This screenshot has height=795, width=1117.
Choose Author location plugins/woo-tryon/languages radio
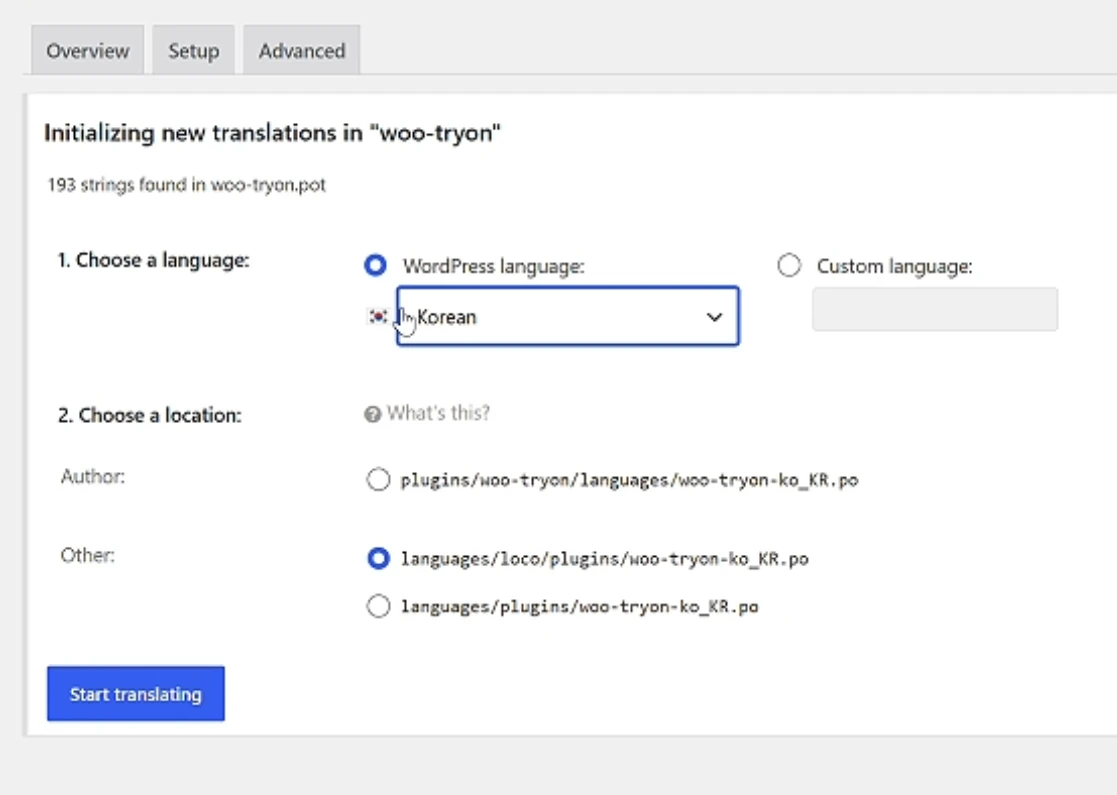tap(378, 479)
